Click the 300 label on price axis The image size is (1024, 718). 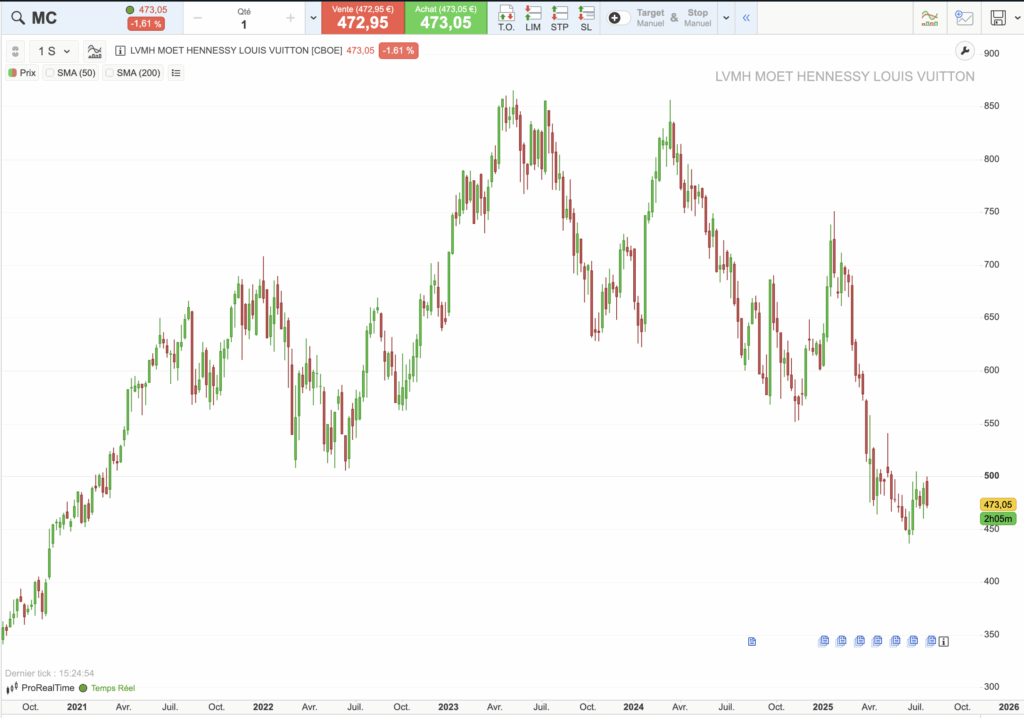tap(991, 687)
